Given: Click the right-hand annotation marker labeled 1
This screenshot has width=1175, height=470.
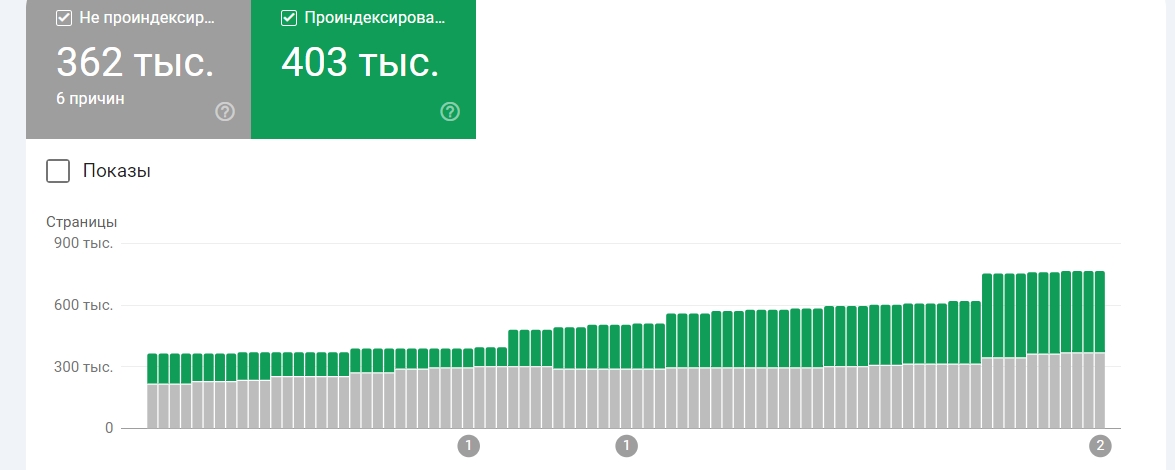Looking at the screenshot, I should [x=626, y=447].
